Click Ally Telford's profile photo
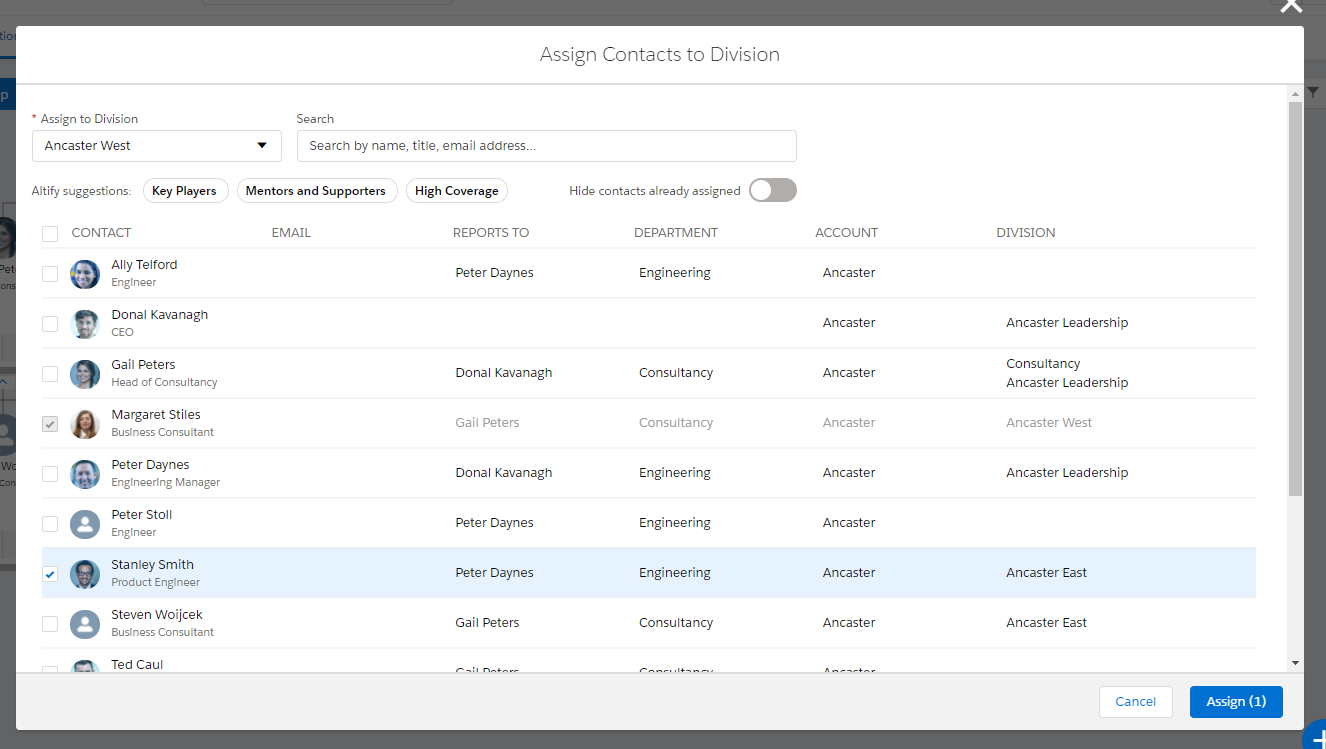 [x=85, y=274]
